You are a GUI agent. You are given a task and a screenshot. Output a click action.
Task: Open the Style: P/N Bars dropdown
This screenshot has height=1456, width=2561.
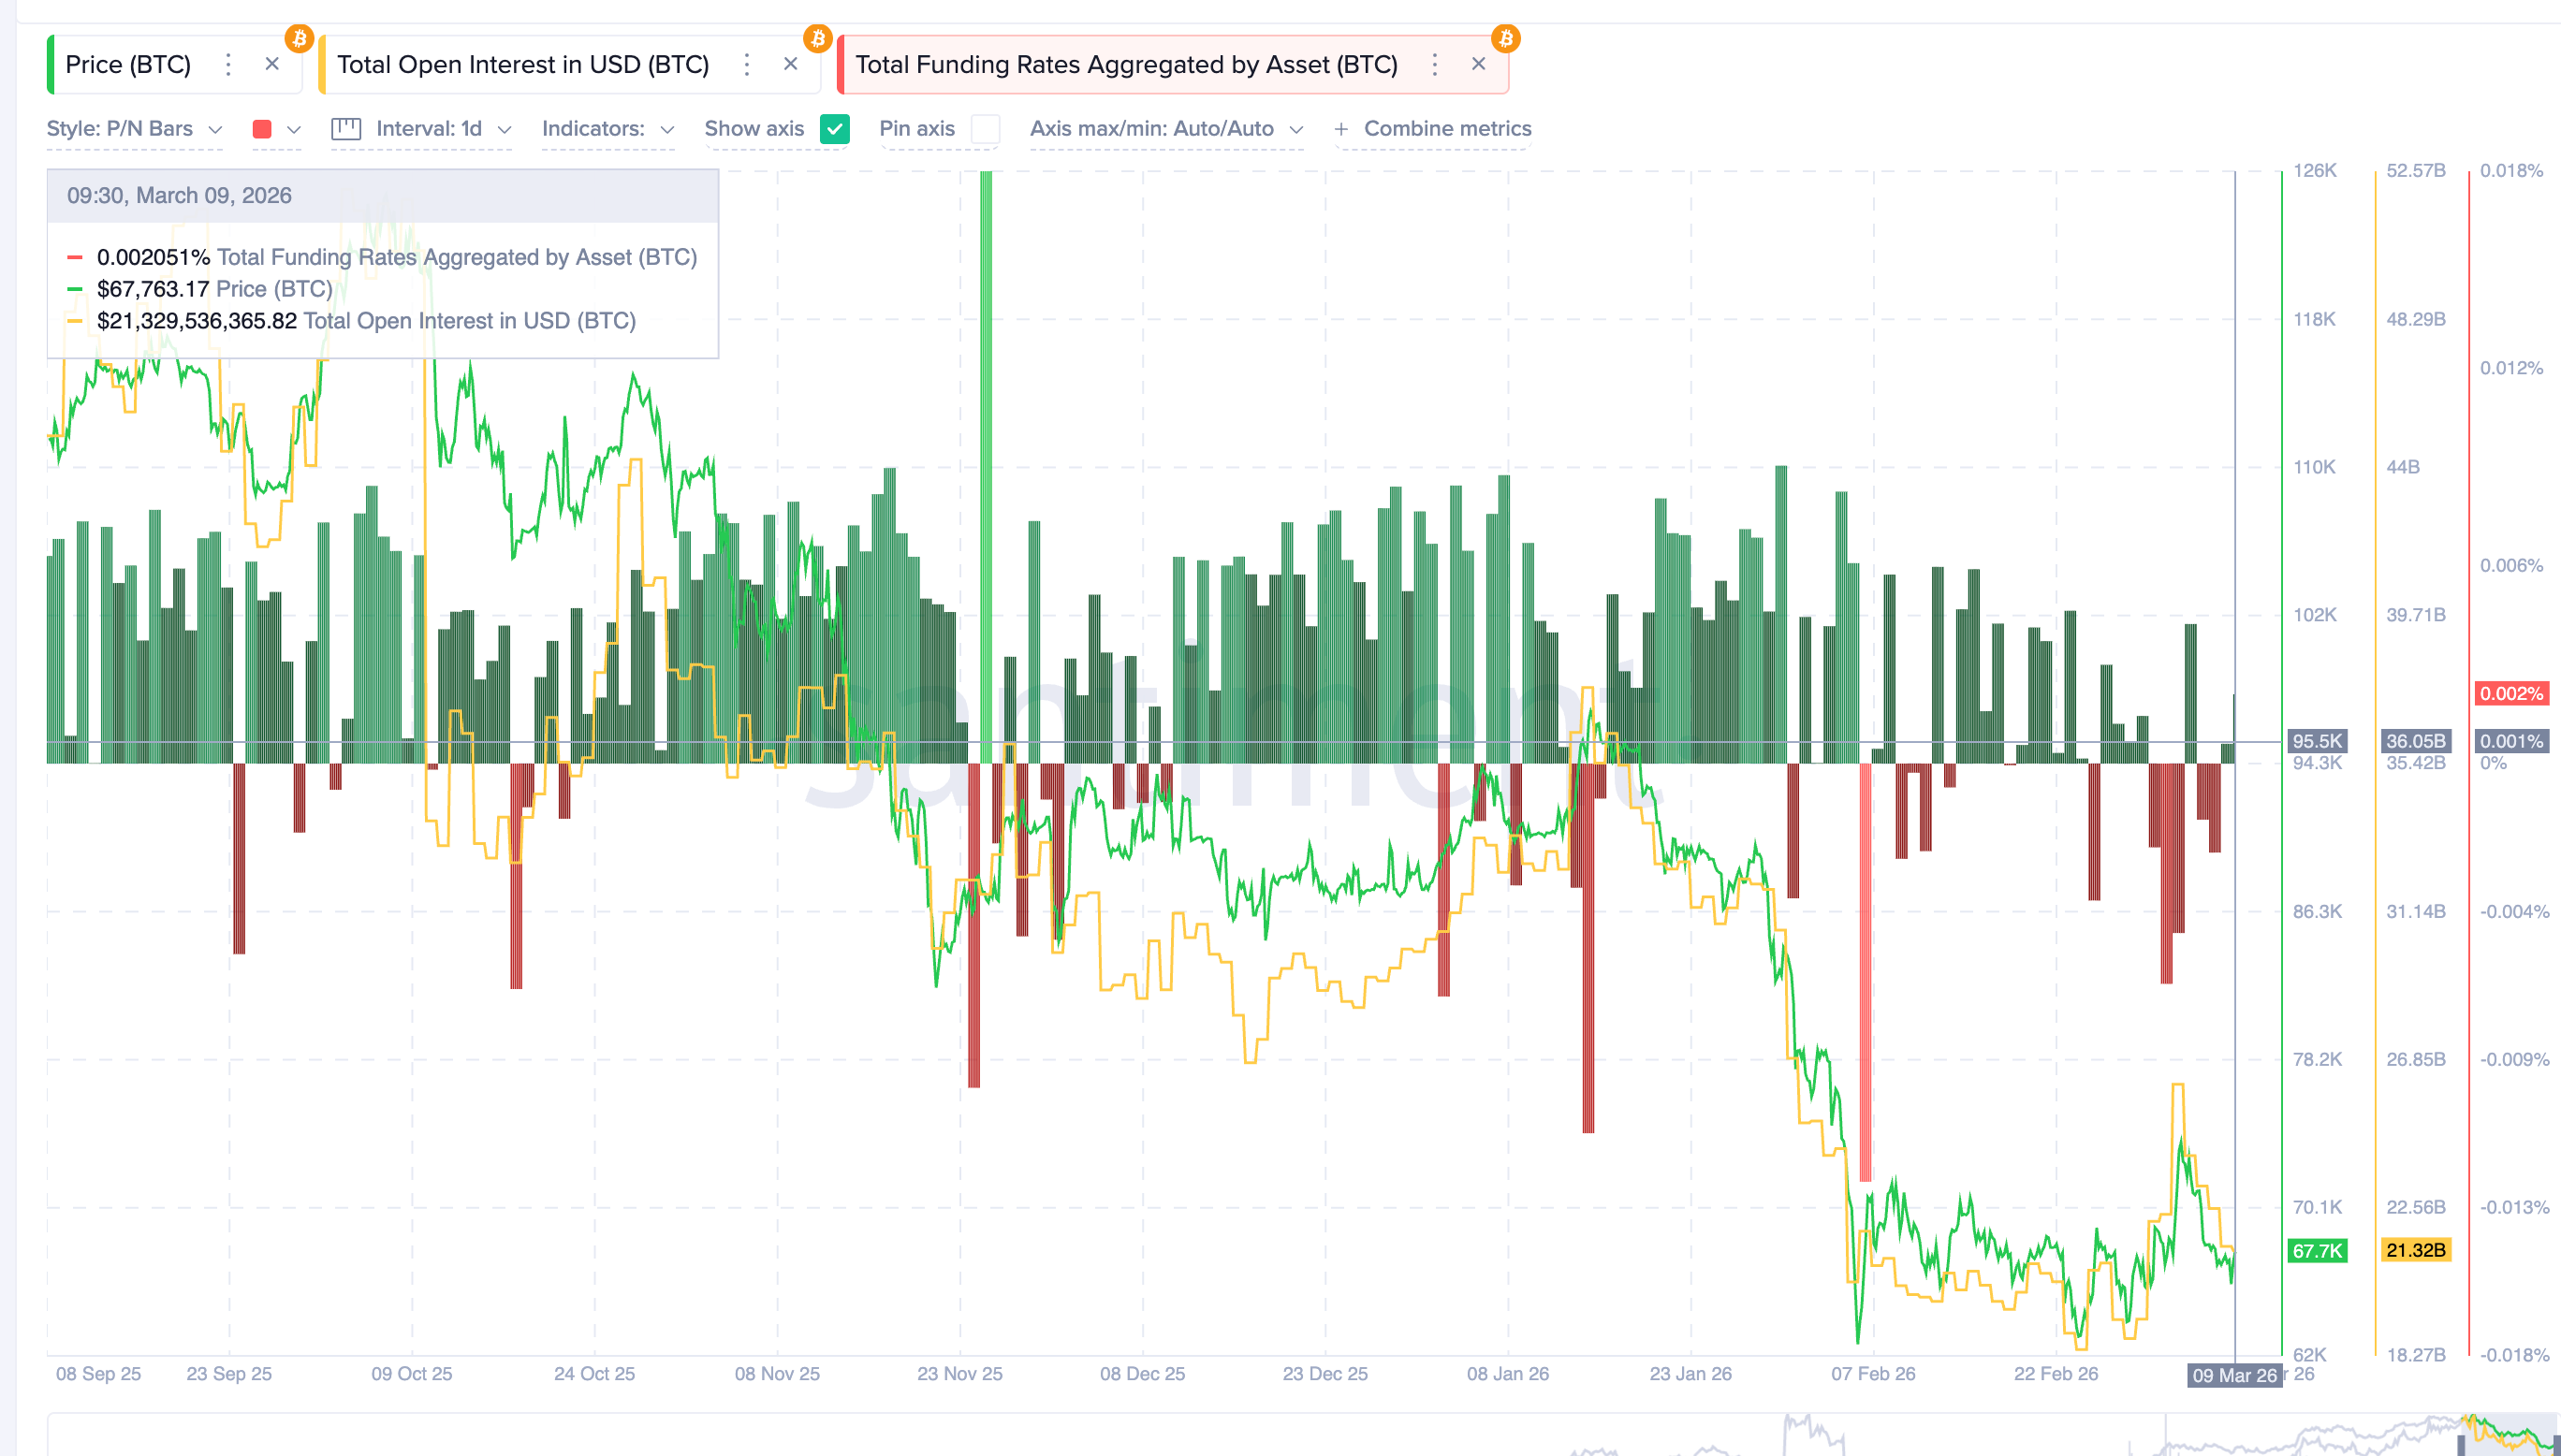coord(134,129)
